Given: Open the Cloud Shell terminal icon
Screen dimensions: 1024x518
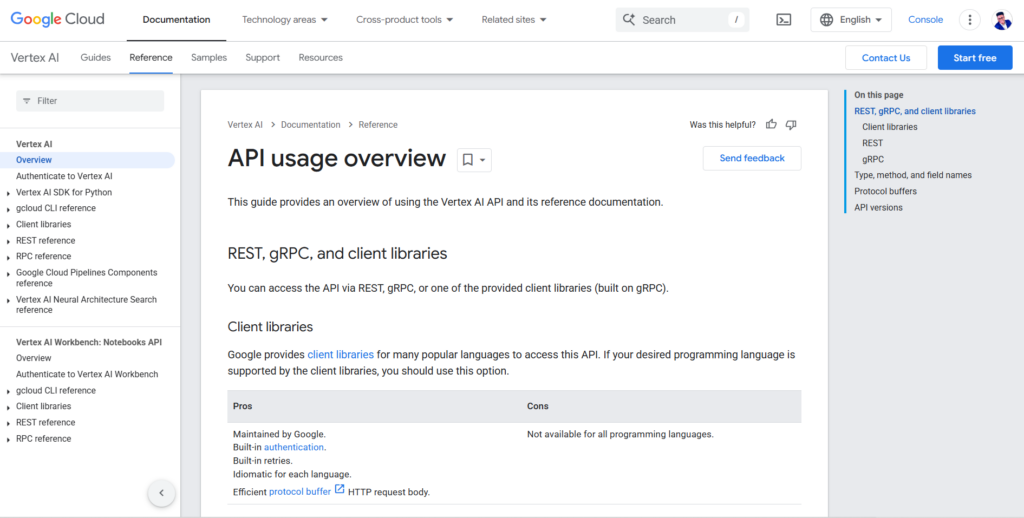Looking at the screenshot, I should [x=784, y=20].
